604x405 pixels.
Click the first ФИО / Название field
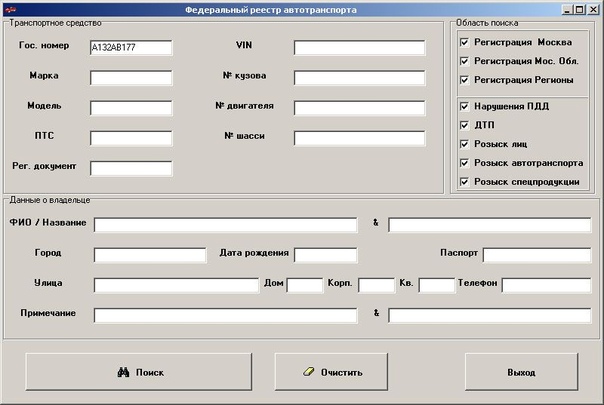coord(225,225)
